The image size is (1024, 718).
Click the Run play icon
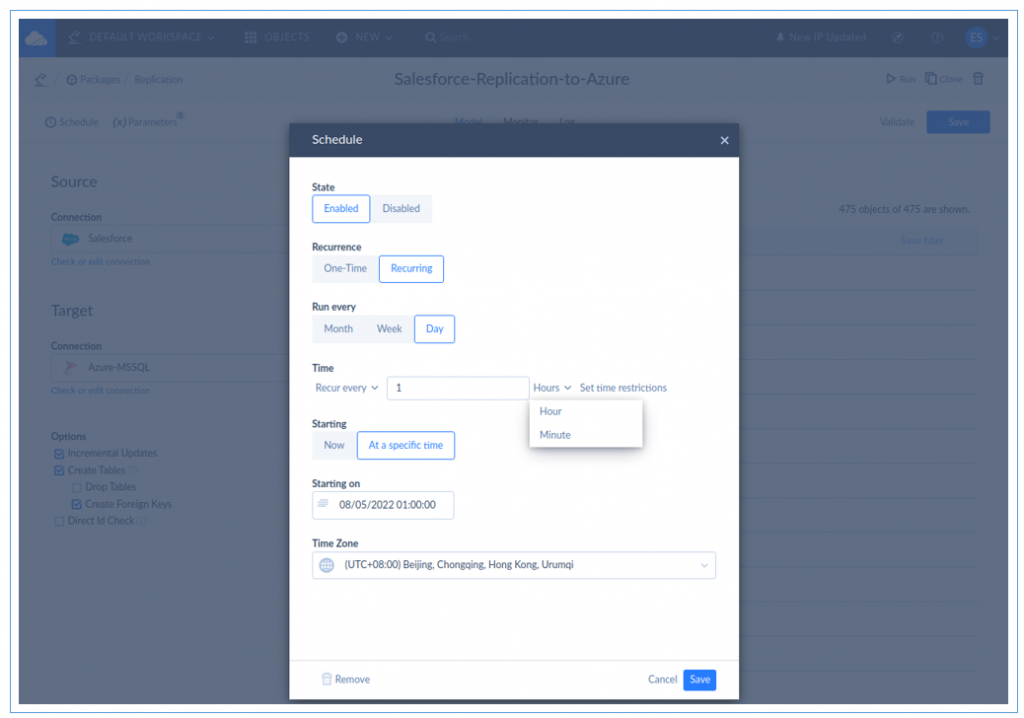[x=890, y=79]
